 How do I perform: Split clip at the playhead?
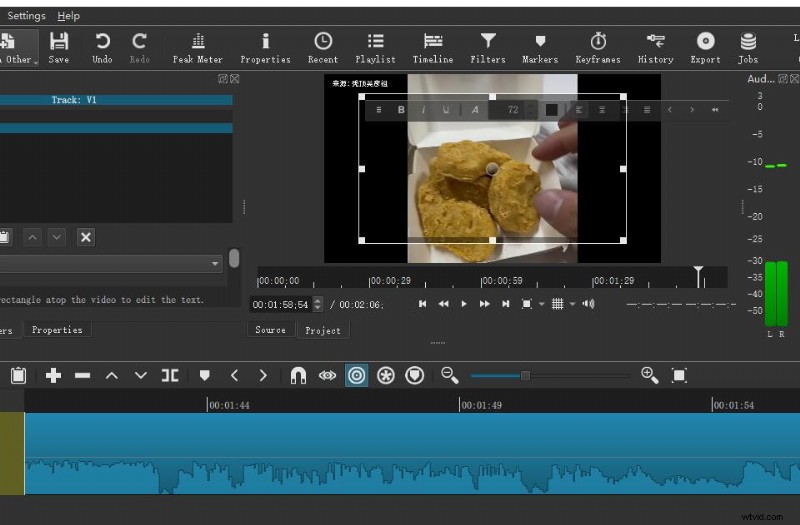coord(170,376)
